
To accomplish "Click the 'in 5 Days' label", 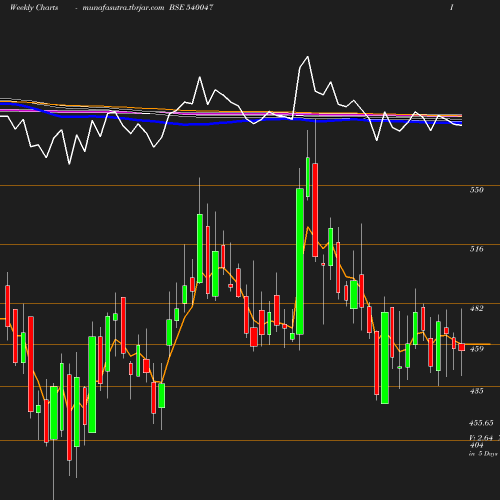I will point(483,454).
